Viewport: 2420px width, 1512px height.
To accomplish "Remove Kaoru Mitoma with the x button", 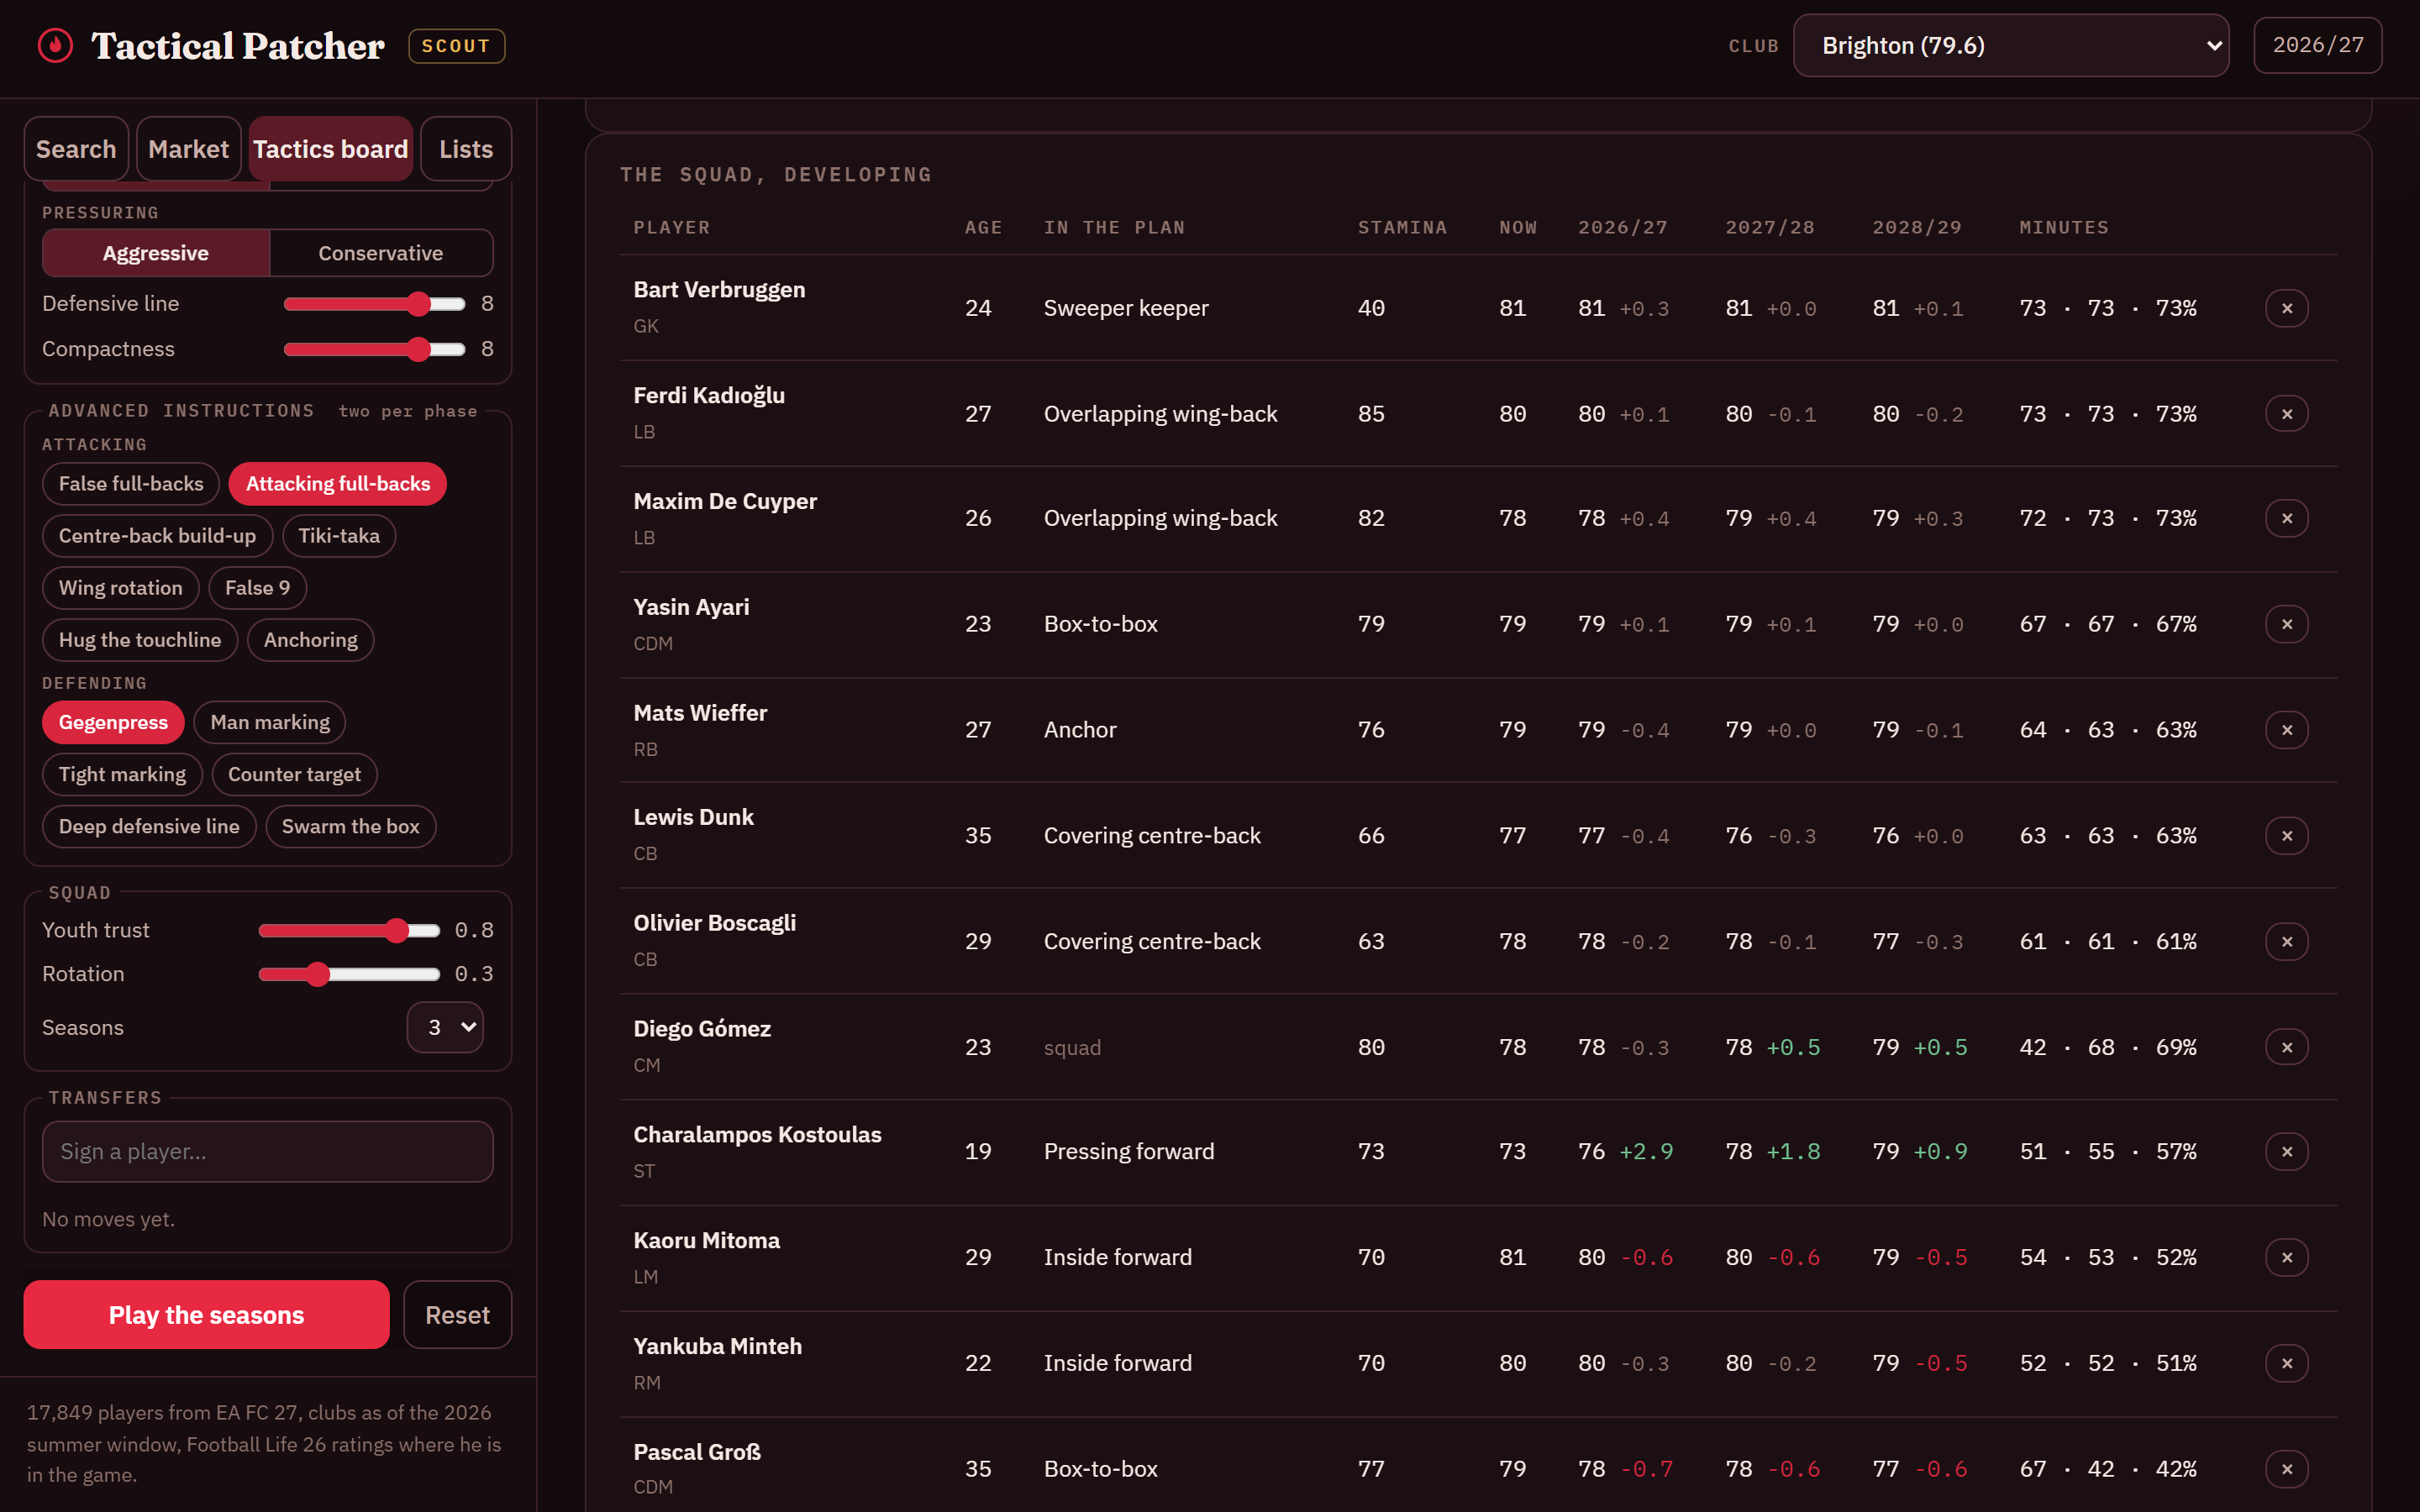I will [x=2286, y=1257].
